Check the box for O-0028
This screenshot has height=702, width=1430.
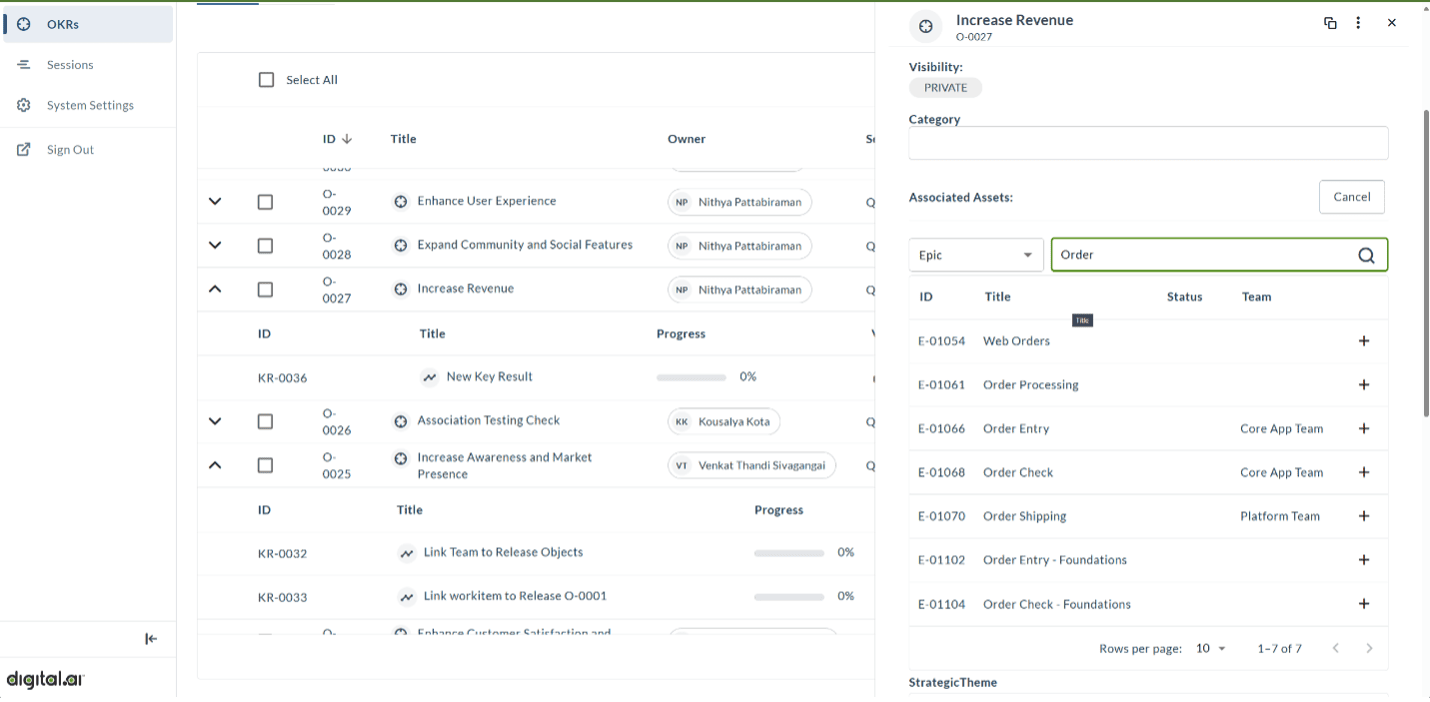click(265, 246)
